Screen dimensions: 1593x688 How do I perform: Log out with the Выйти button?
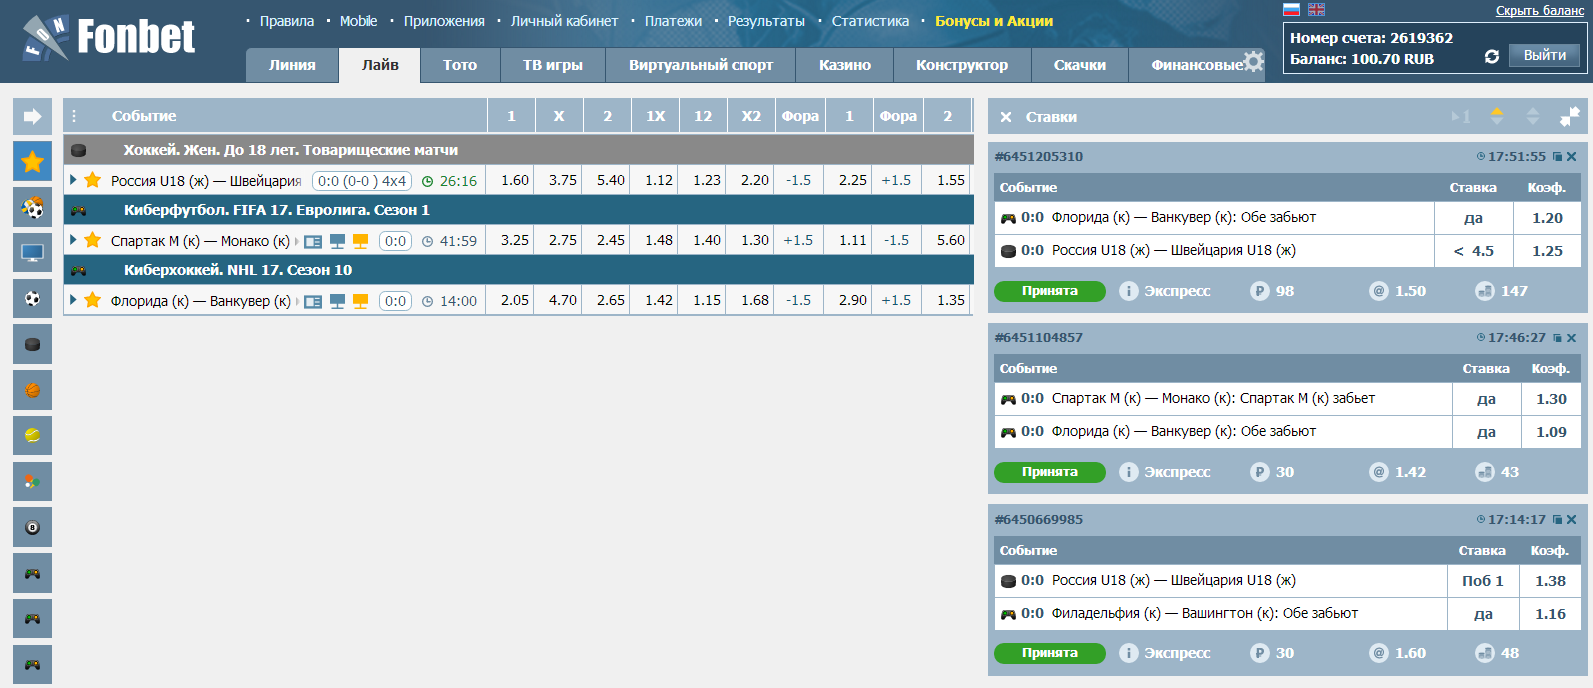1545,56
